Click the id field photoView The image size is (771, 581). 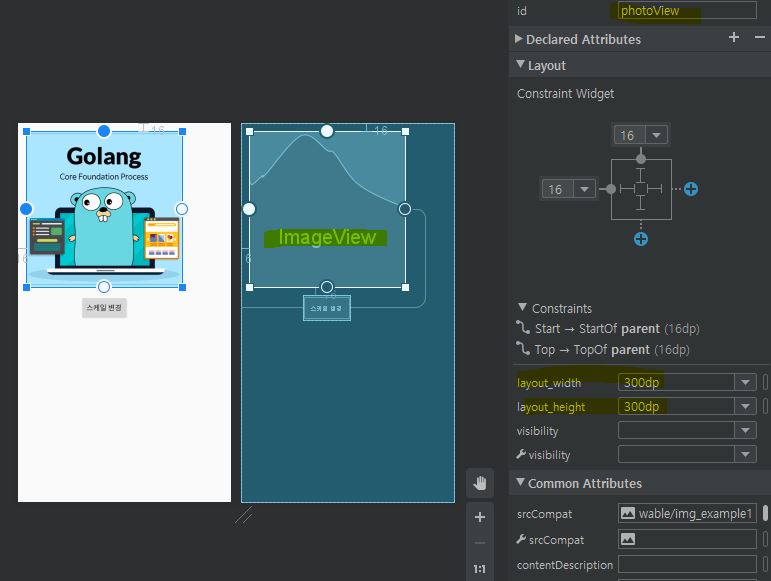(x=687, y=10)
